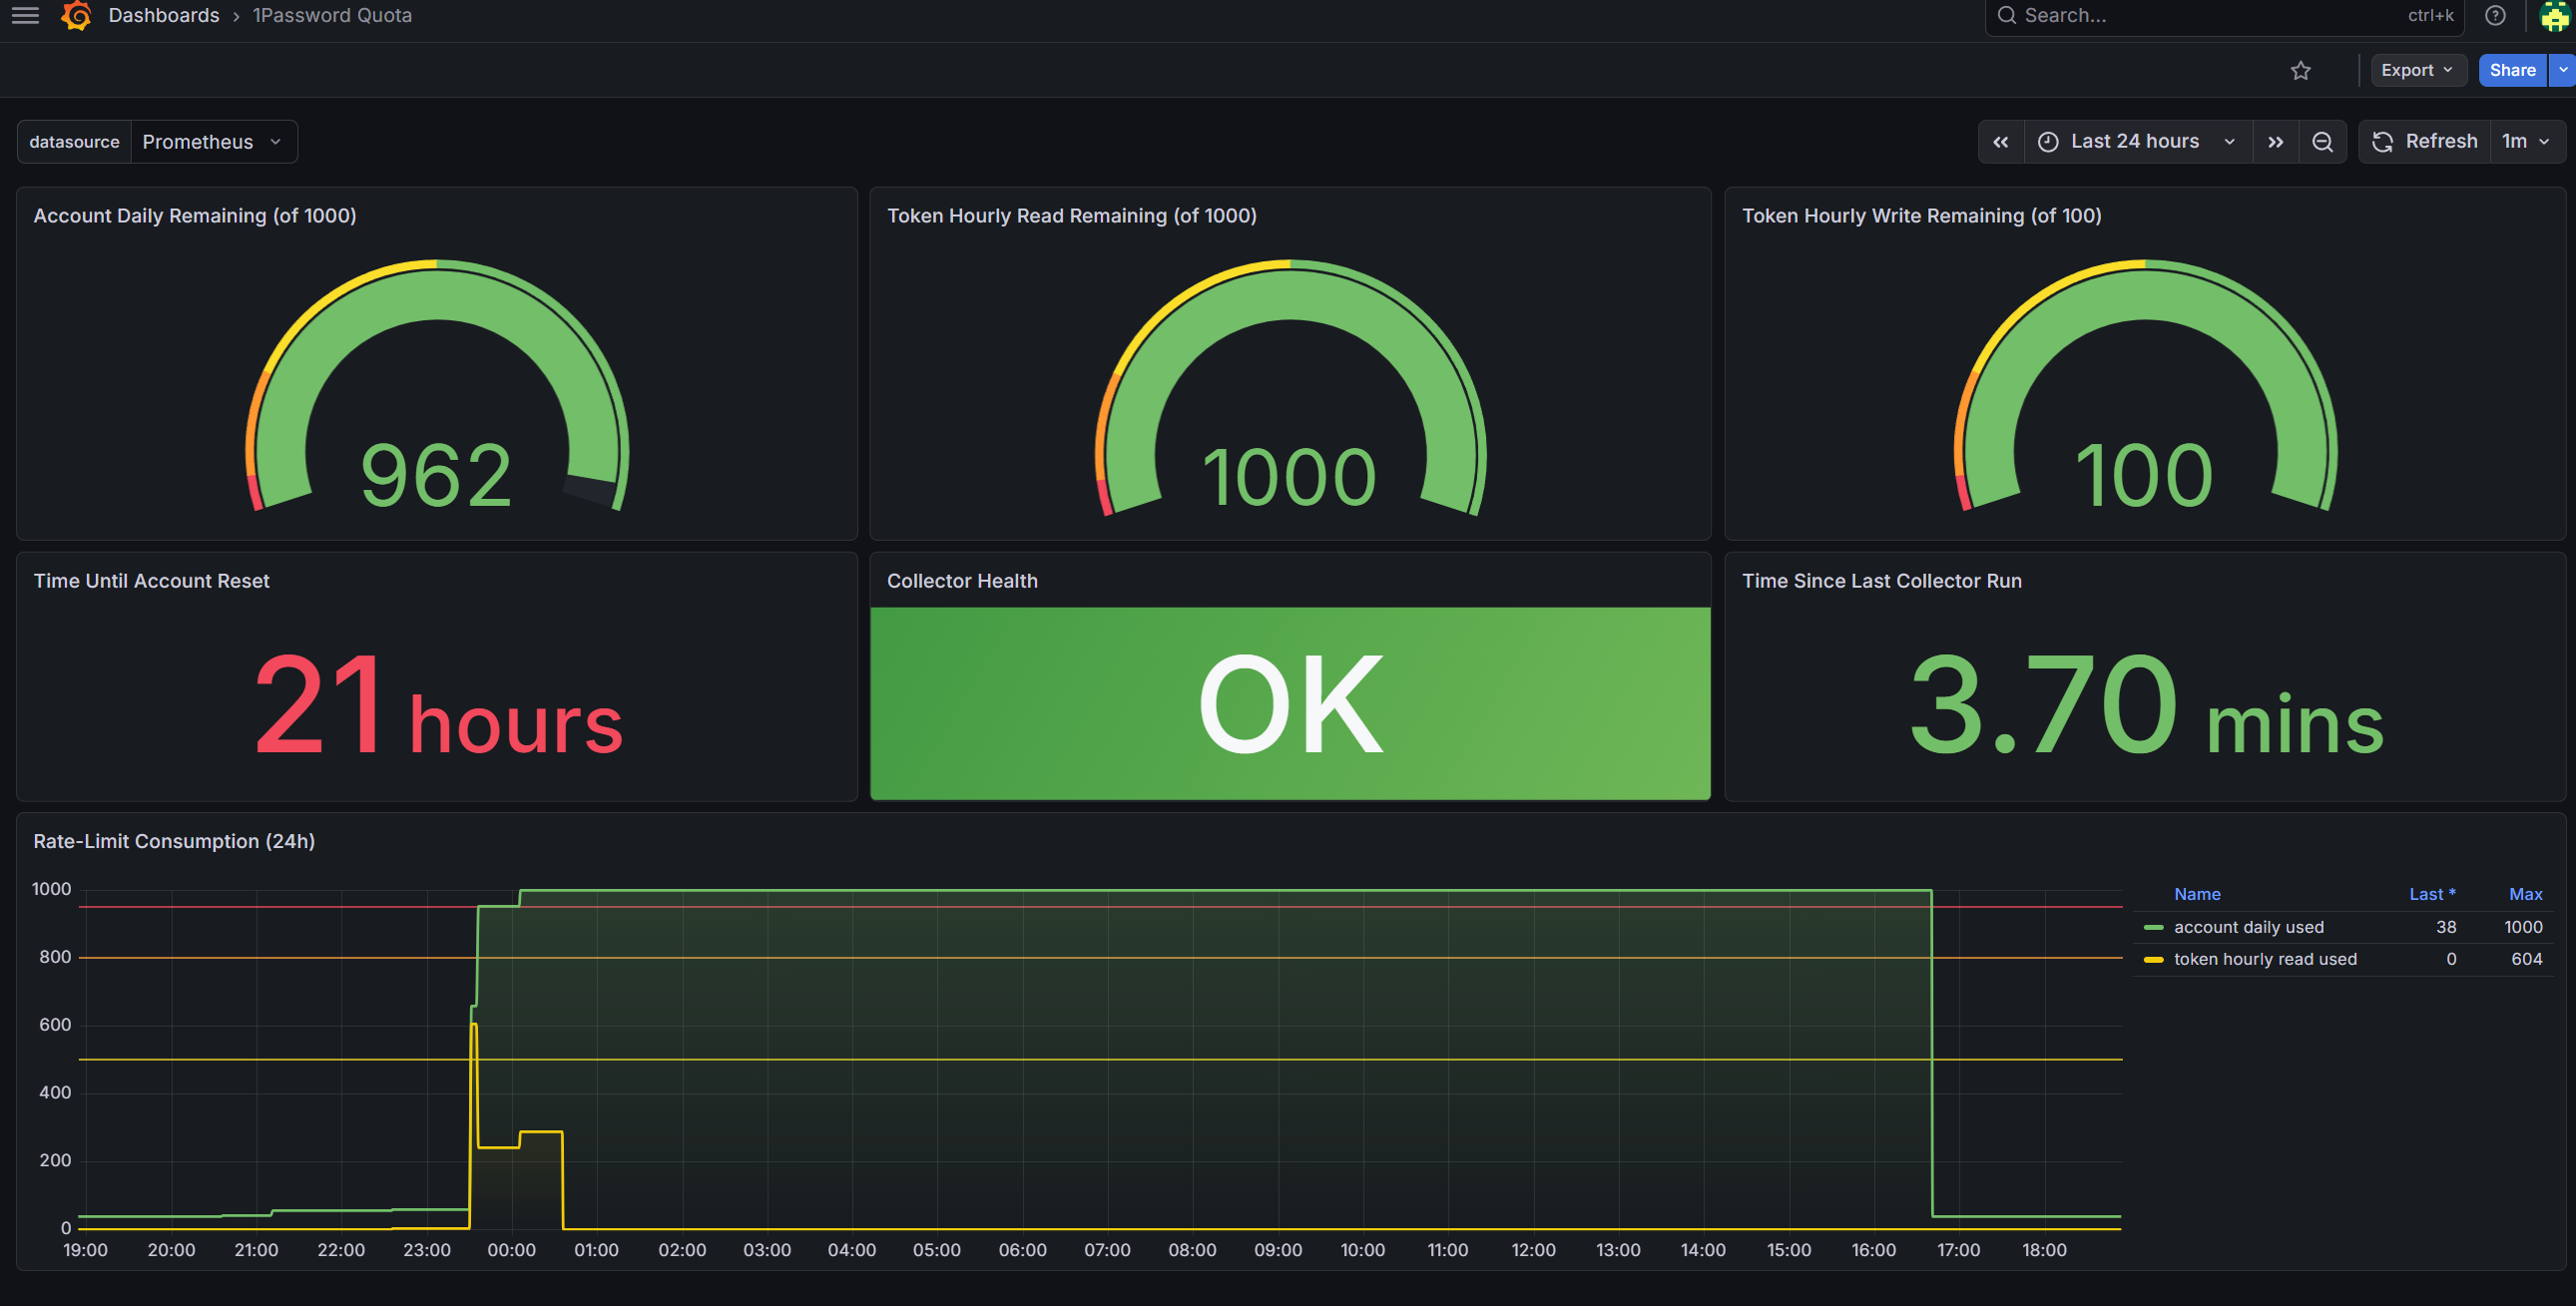
Task: Click yellow swatch of token hourly read used
Action: [2153, 960]
